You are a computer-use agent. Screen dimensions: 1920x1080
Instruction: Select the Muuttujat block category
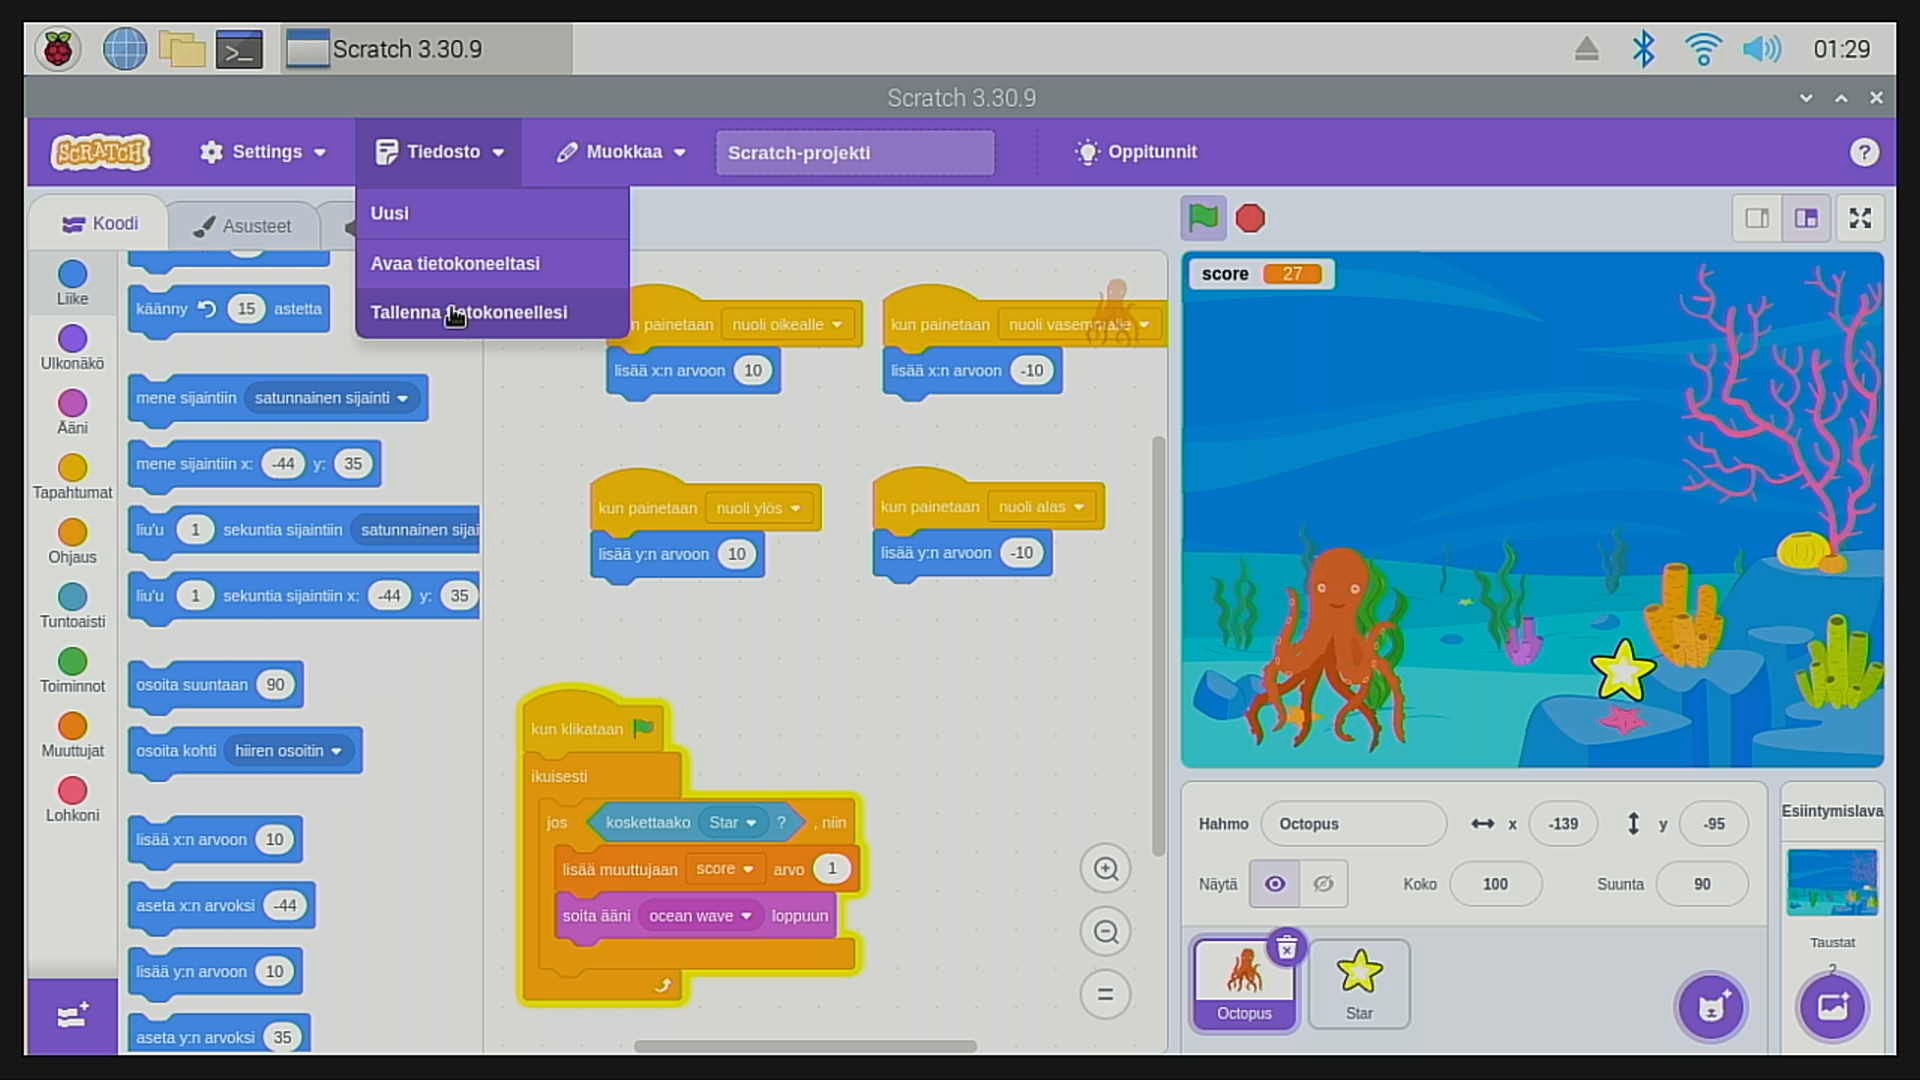[x=72, y=735]
